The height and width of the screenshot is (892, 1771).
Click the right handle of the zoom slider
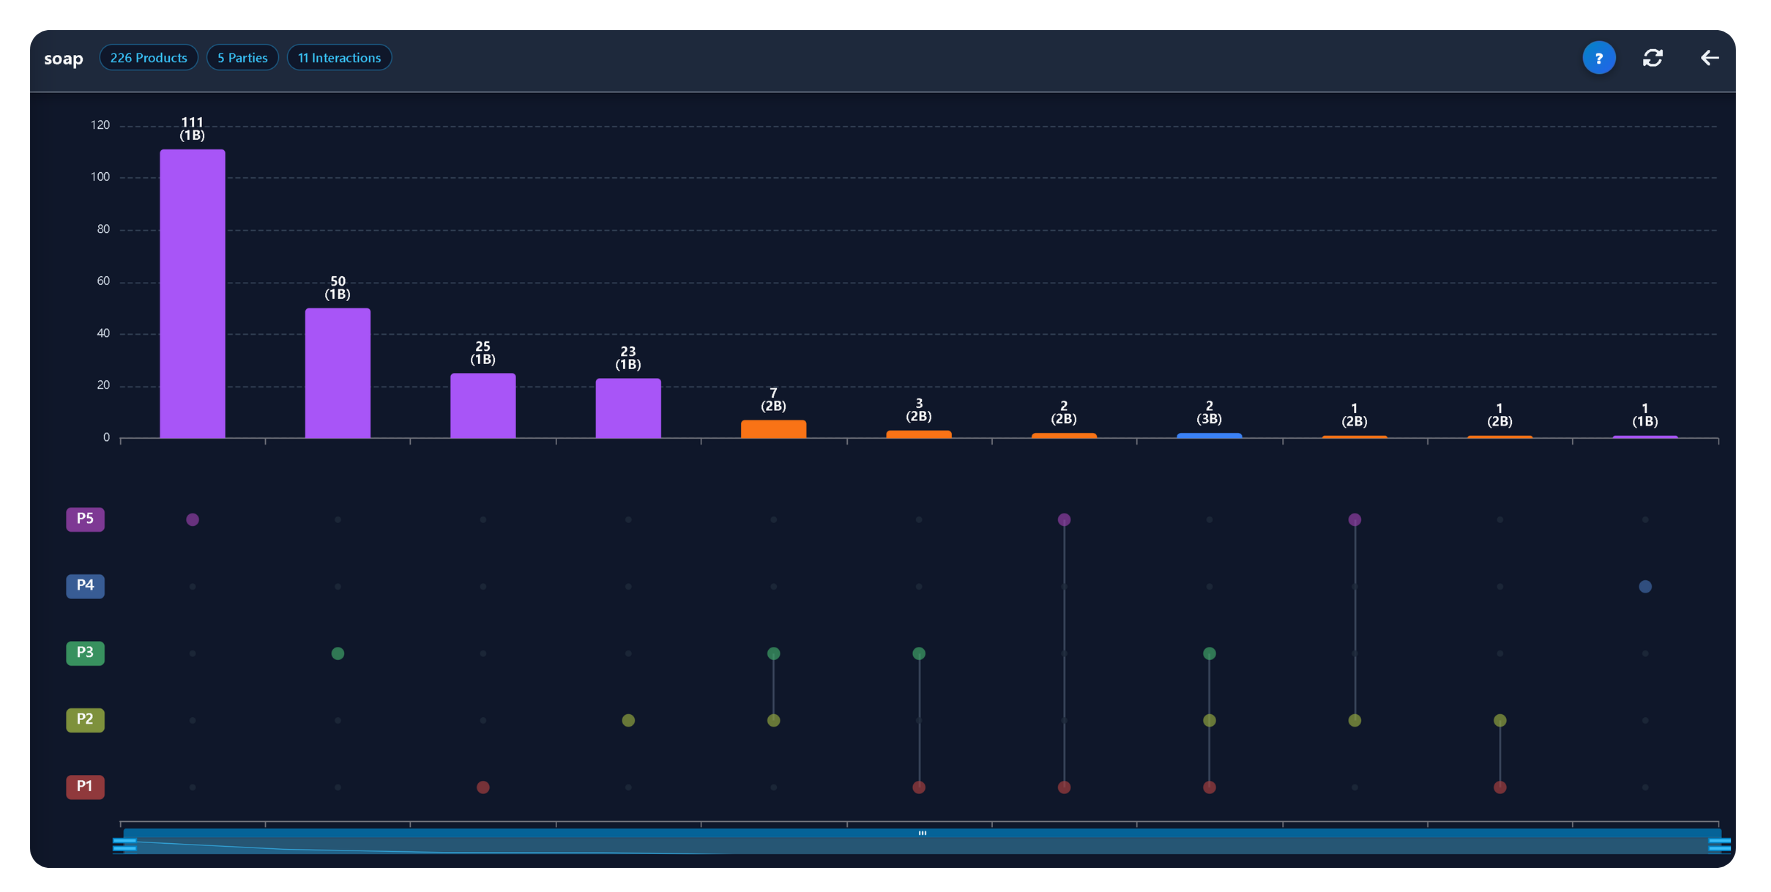tap(1720, 845)
